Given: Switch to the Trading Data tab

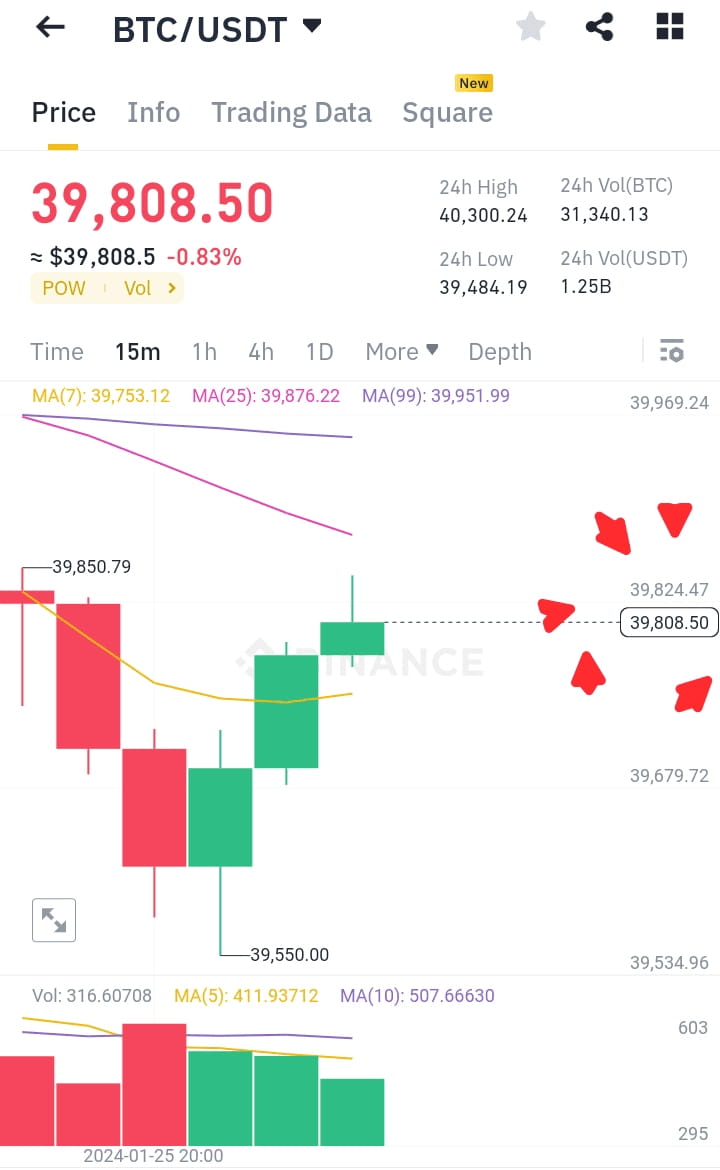Looking at the screenshot, I should tap(291, 112).
